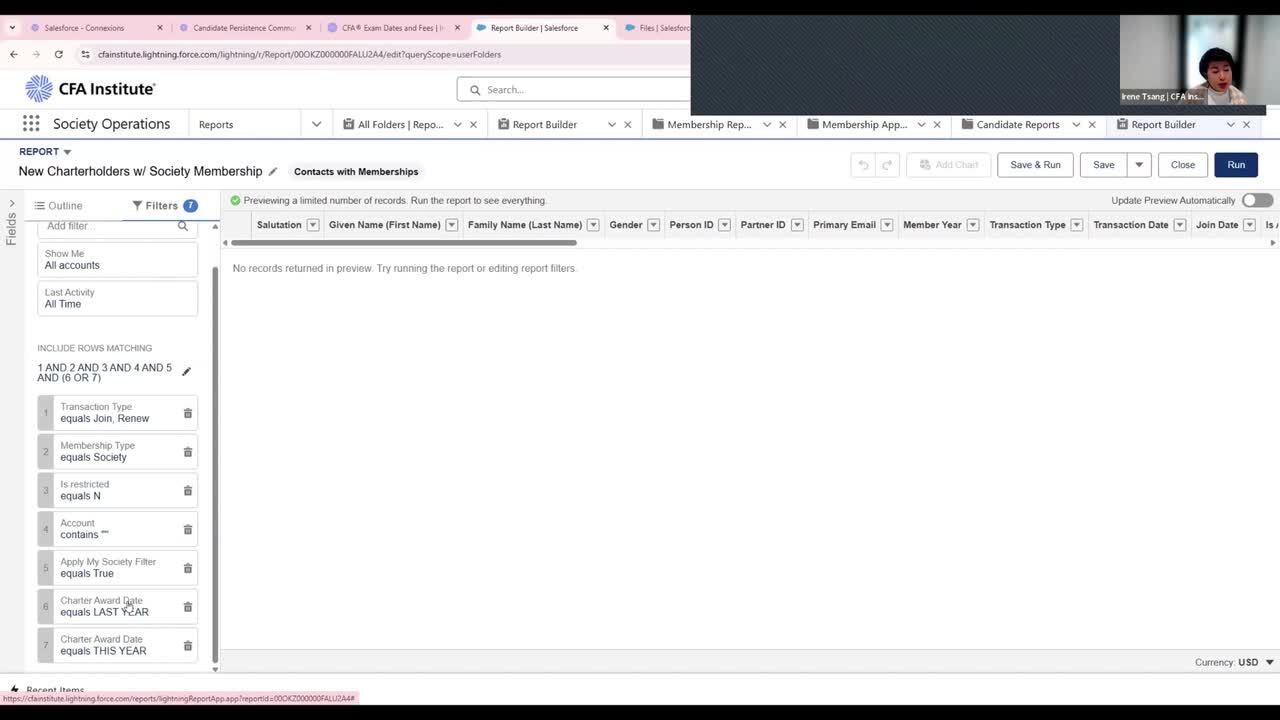Viewport: 1280px width, 720px height.
Task: Delete the Transaction Type filter
Action: (x=187, y=413)
